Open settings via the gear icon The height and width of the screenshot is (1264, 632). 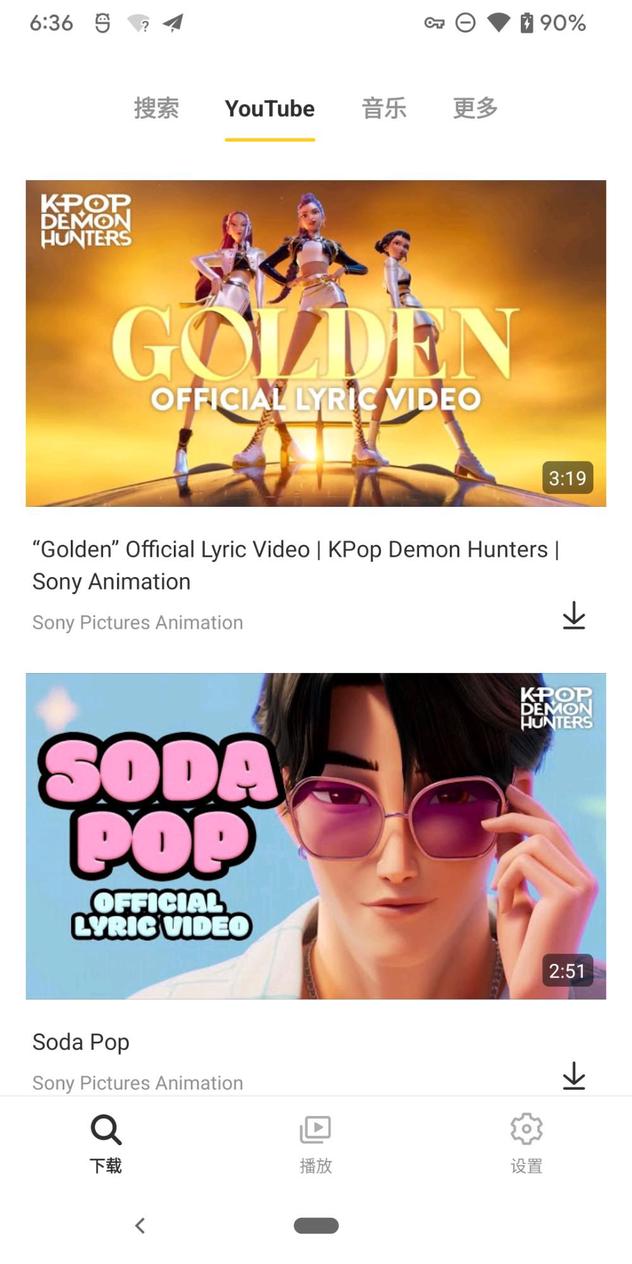526,1129
